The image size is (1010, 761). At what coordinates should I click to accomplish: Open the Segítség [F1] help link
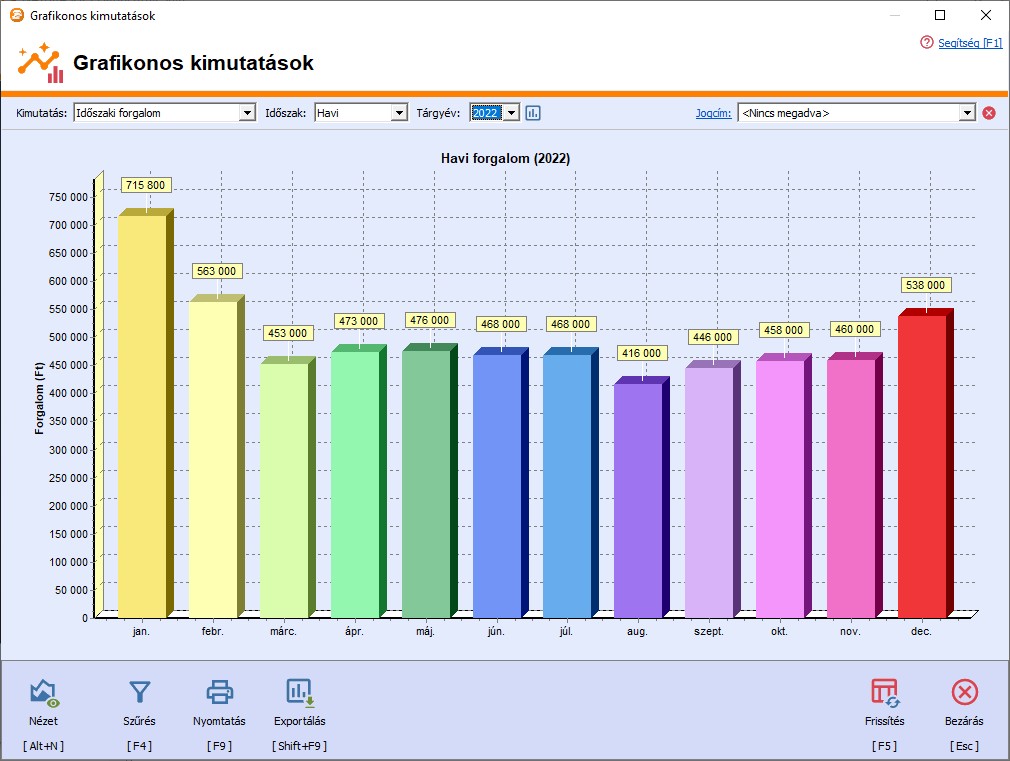969,43
